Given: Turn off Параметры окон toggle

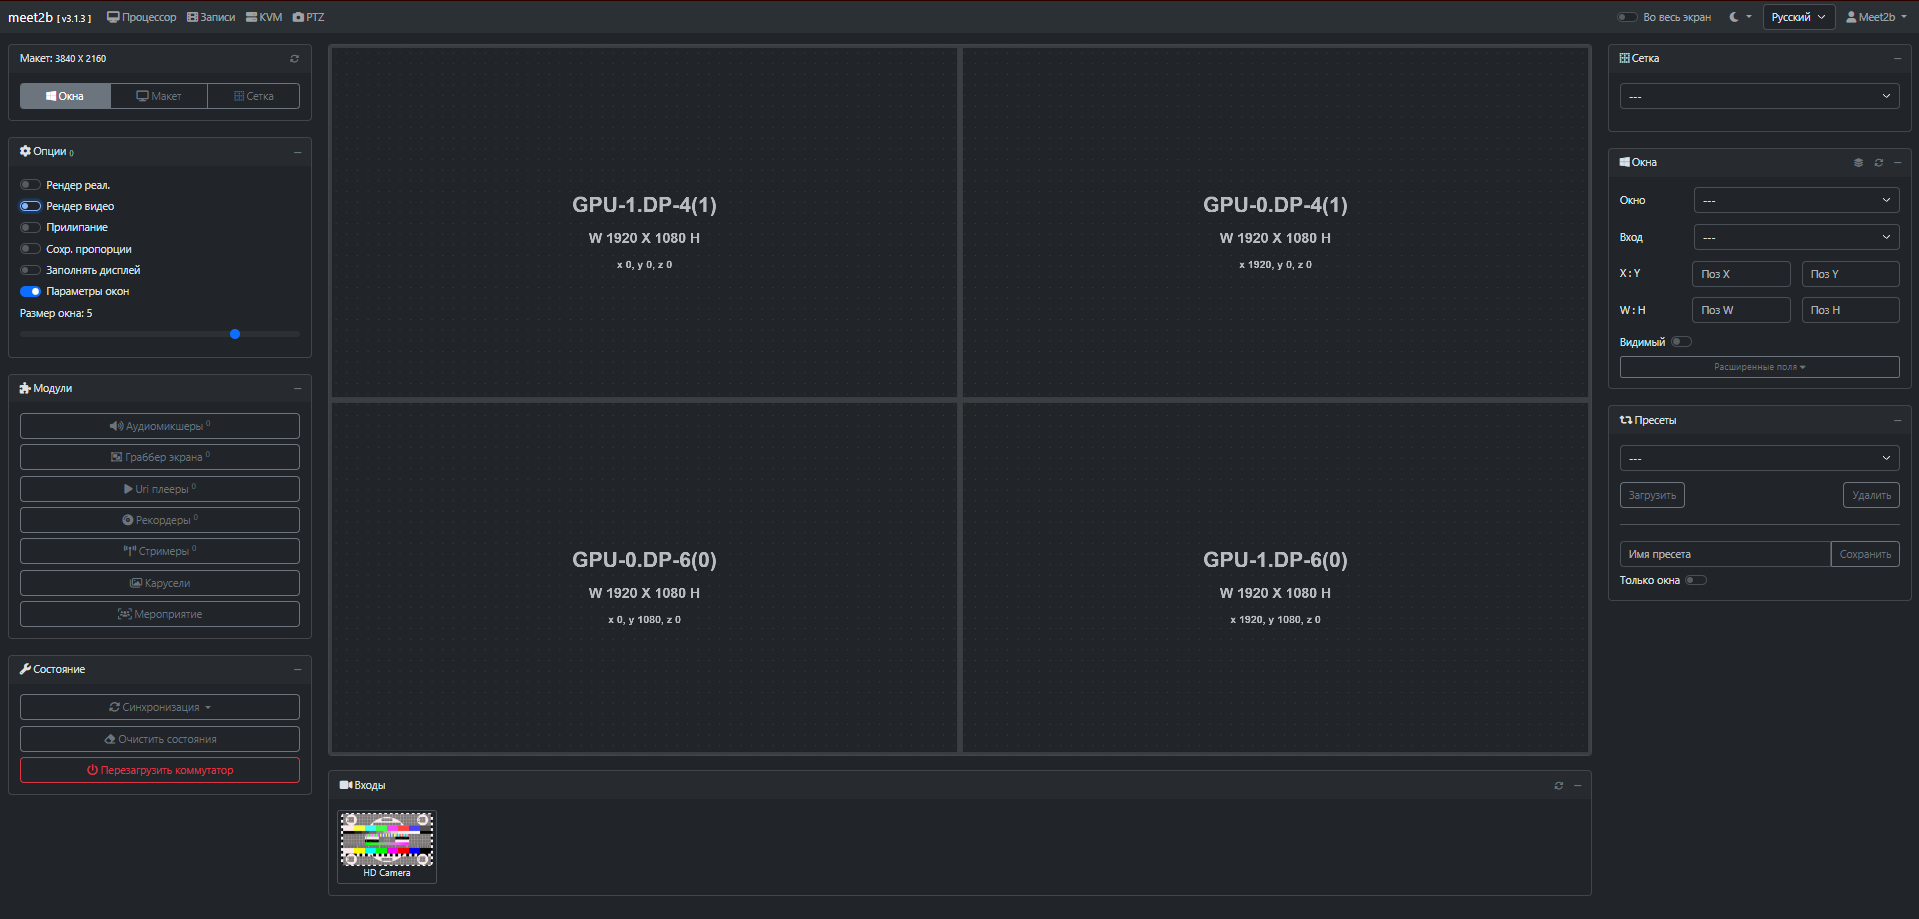Looking at the screenshot, I should click(30, 292).
